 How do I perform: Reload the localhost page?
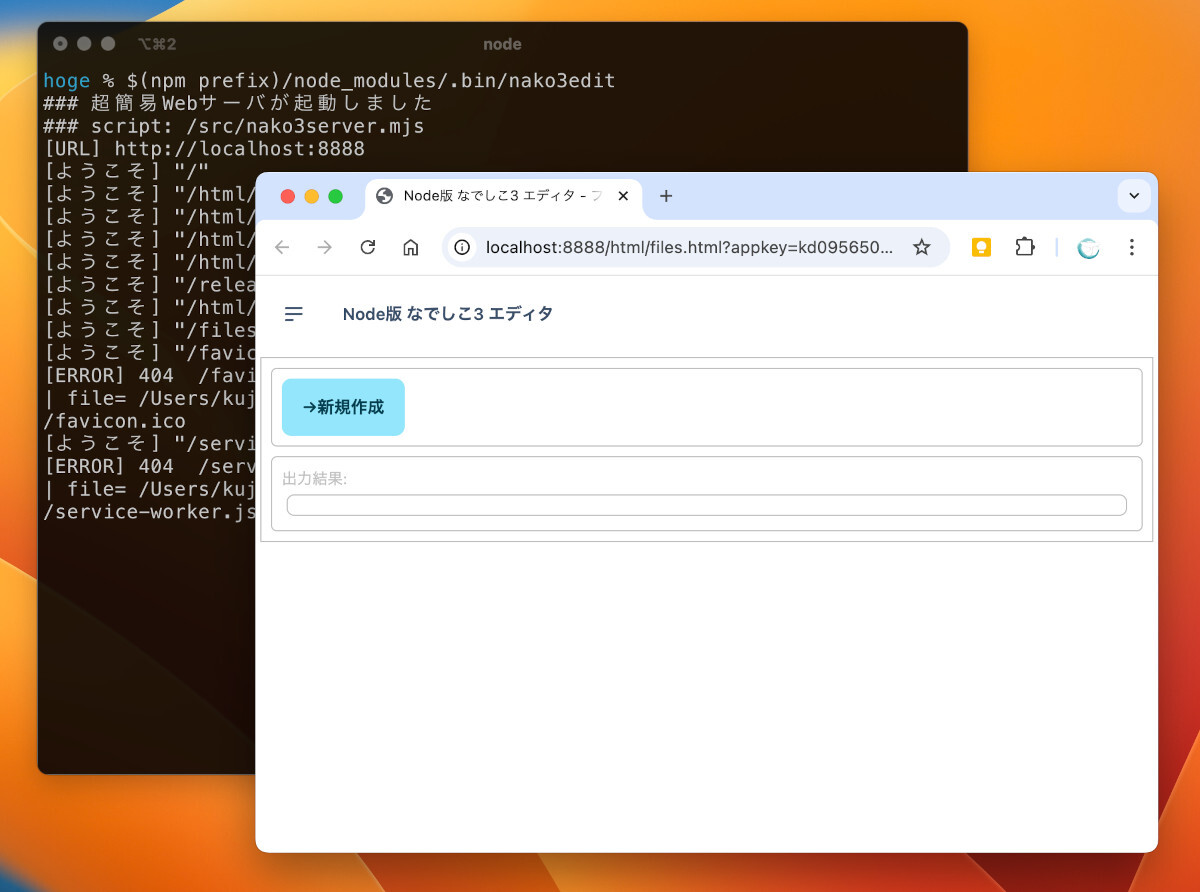click(x=368, y=247)
